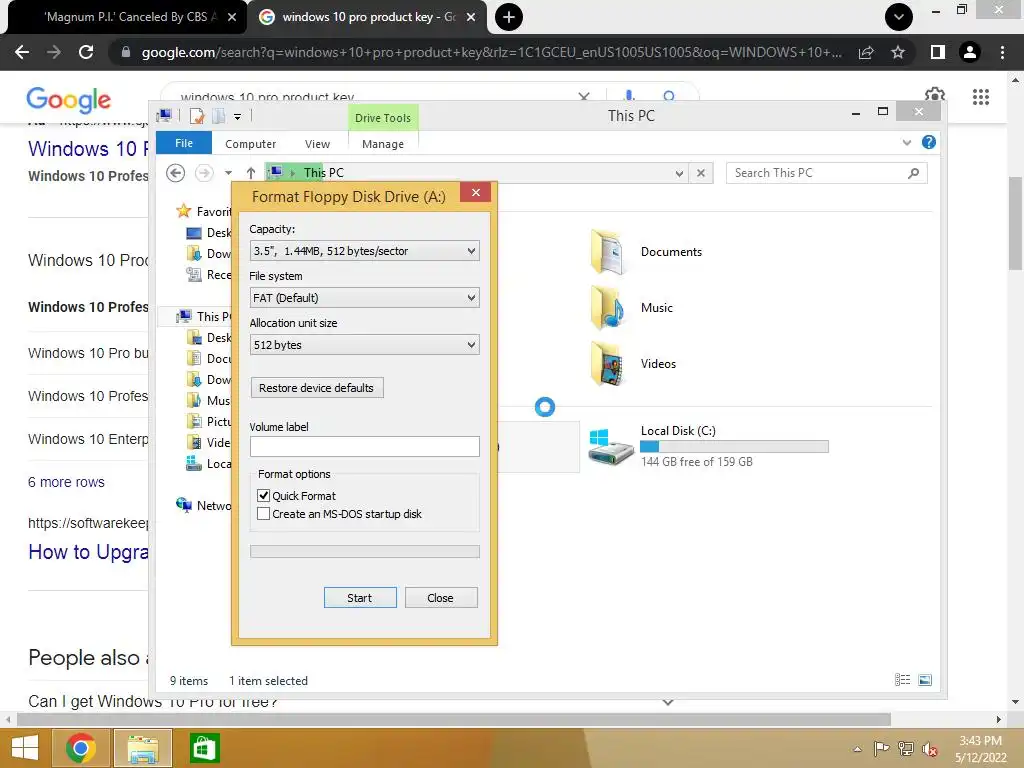
Task: Reload the Google search page
Action: pos(86,52)
